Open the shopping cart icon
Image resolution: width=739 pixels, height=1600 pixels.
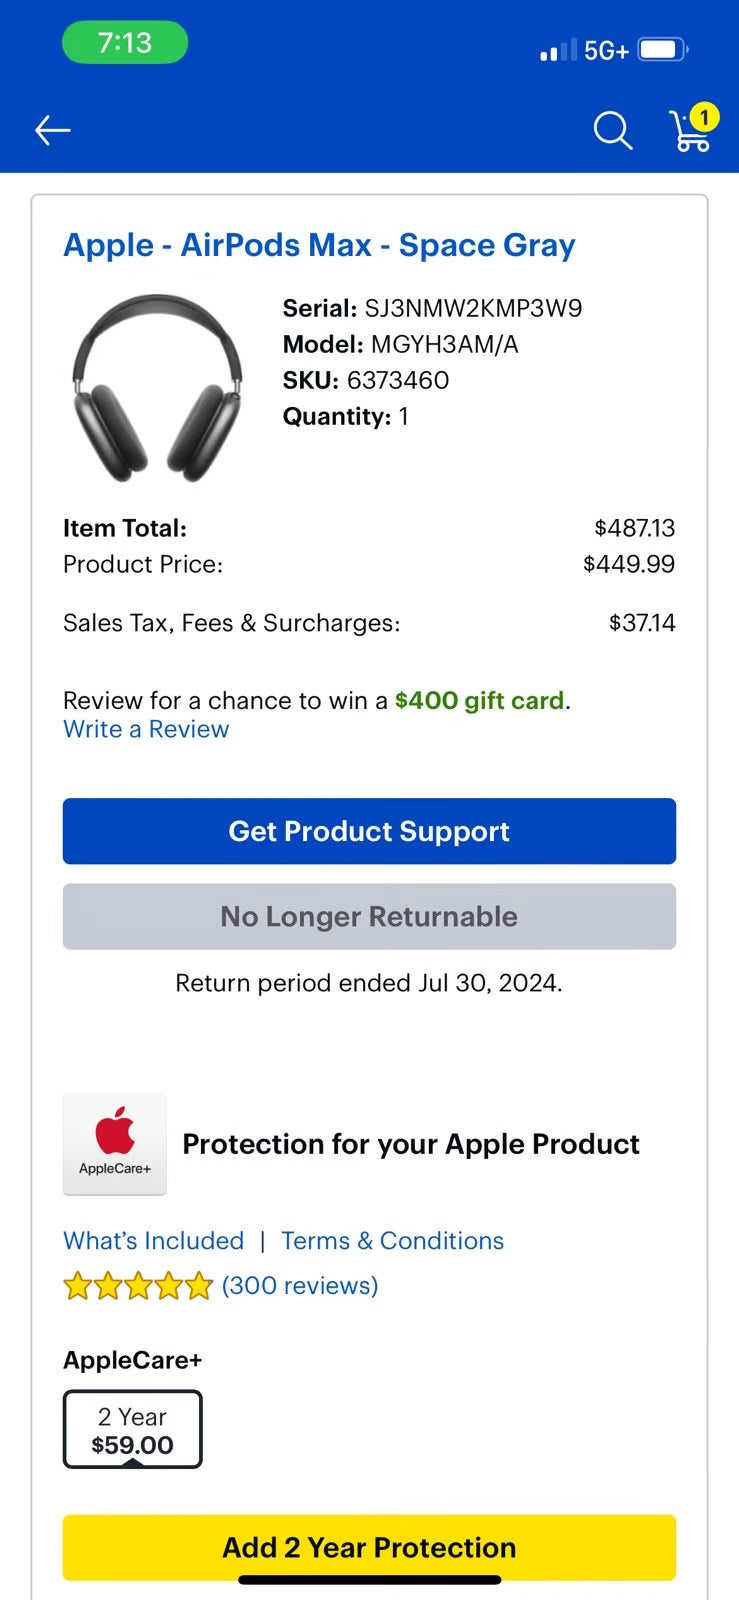point(688,134)
